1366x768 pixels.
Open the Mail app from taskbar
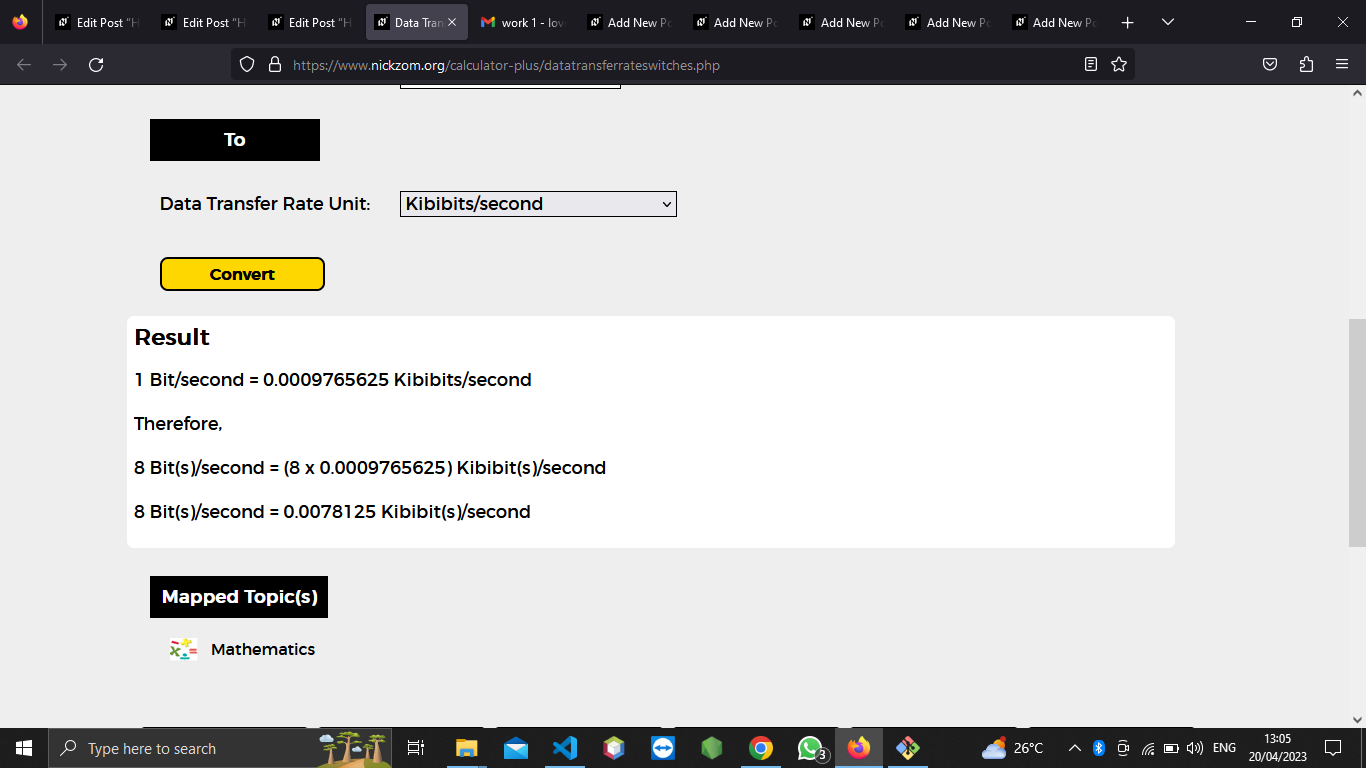pos(516,748)
